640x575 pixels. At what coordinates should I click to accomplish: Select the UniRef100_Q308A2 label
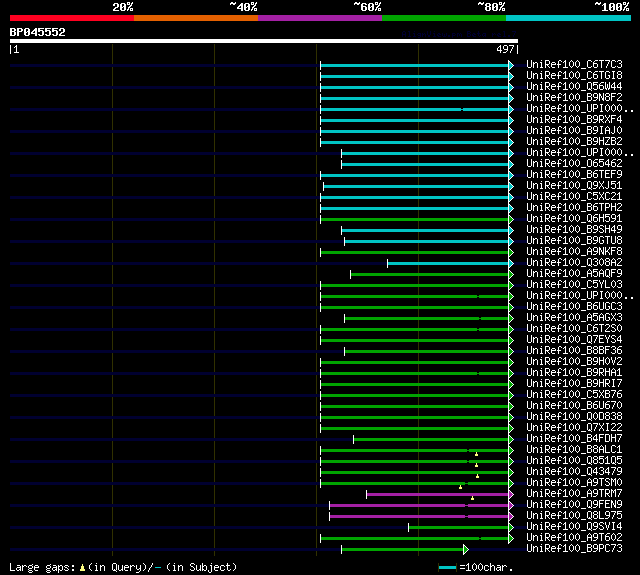(x=574, y=263)
